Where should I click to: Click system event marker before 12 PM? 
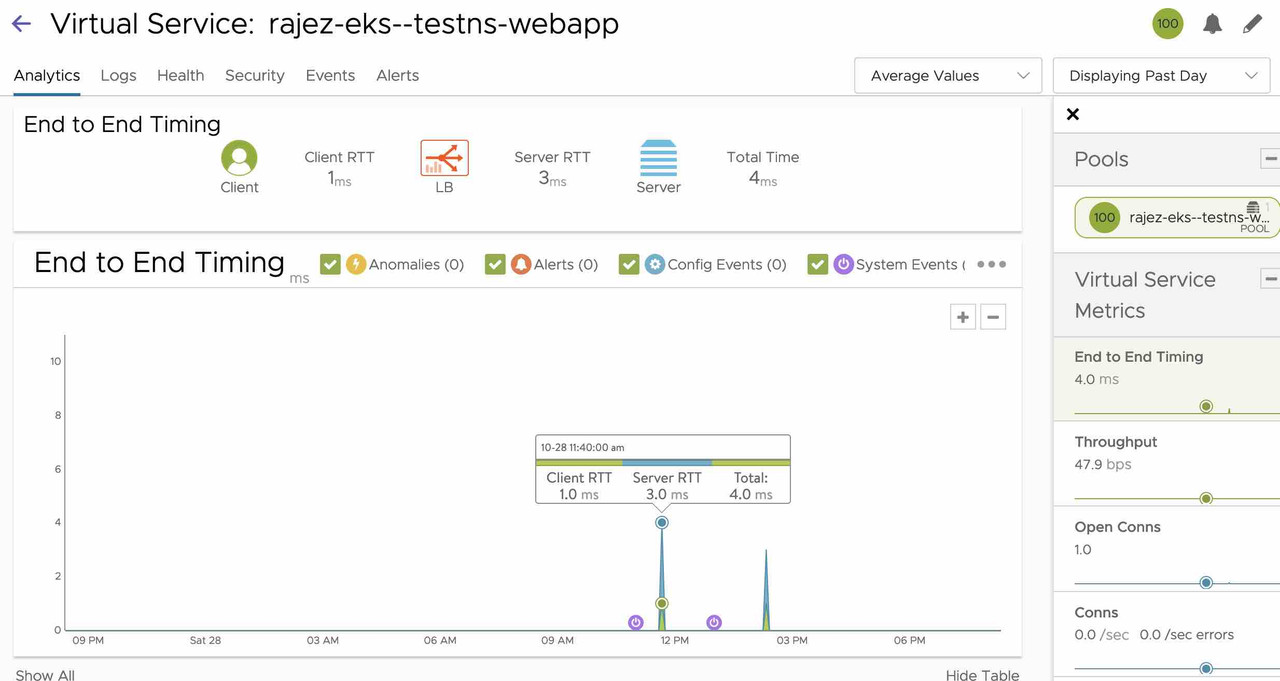click(636, 622)
